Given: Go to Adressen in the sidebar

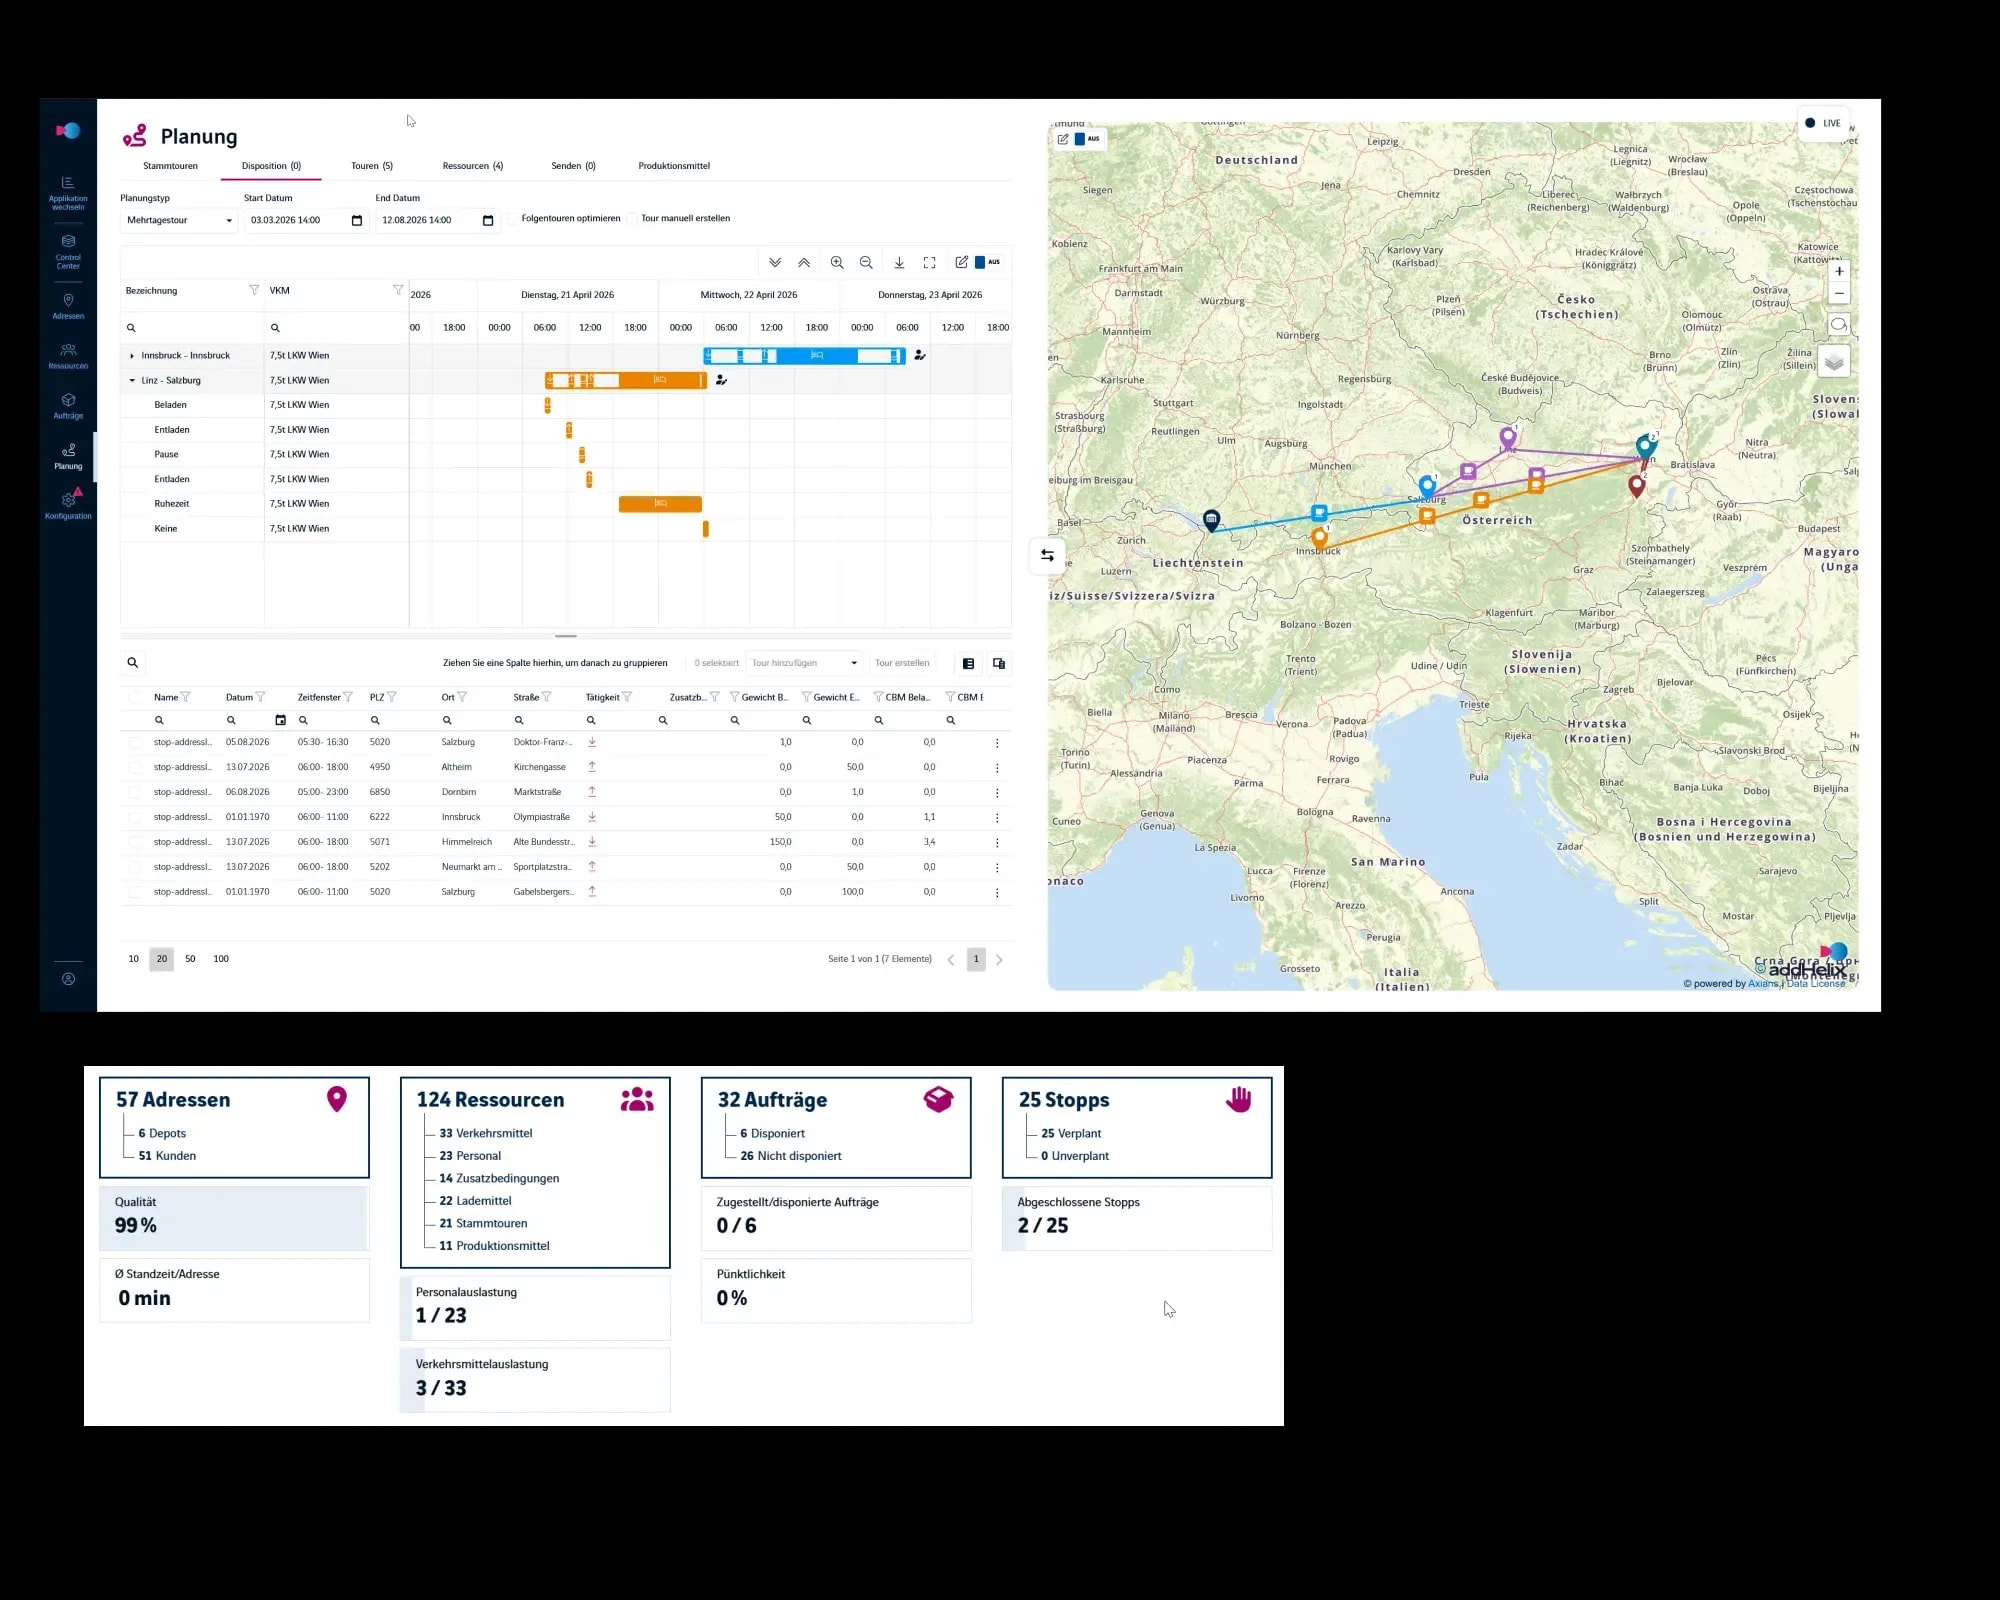Looking at the screenshot, I should (68, 307).
